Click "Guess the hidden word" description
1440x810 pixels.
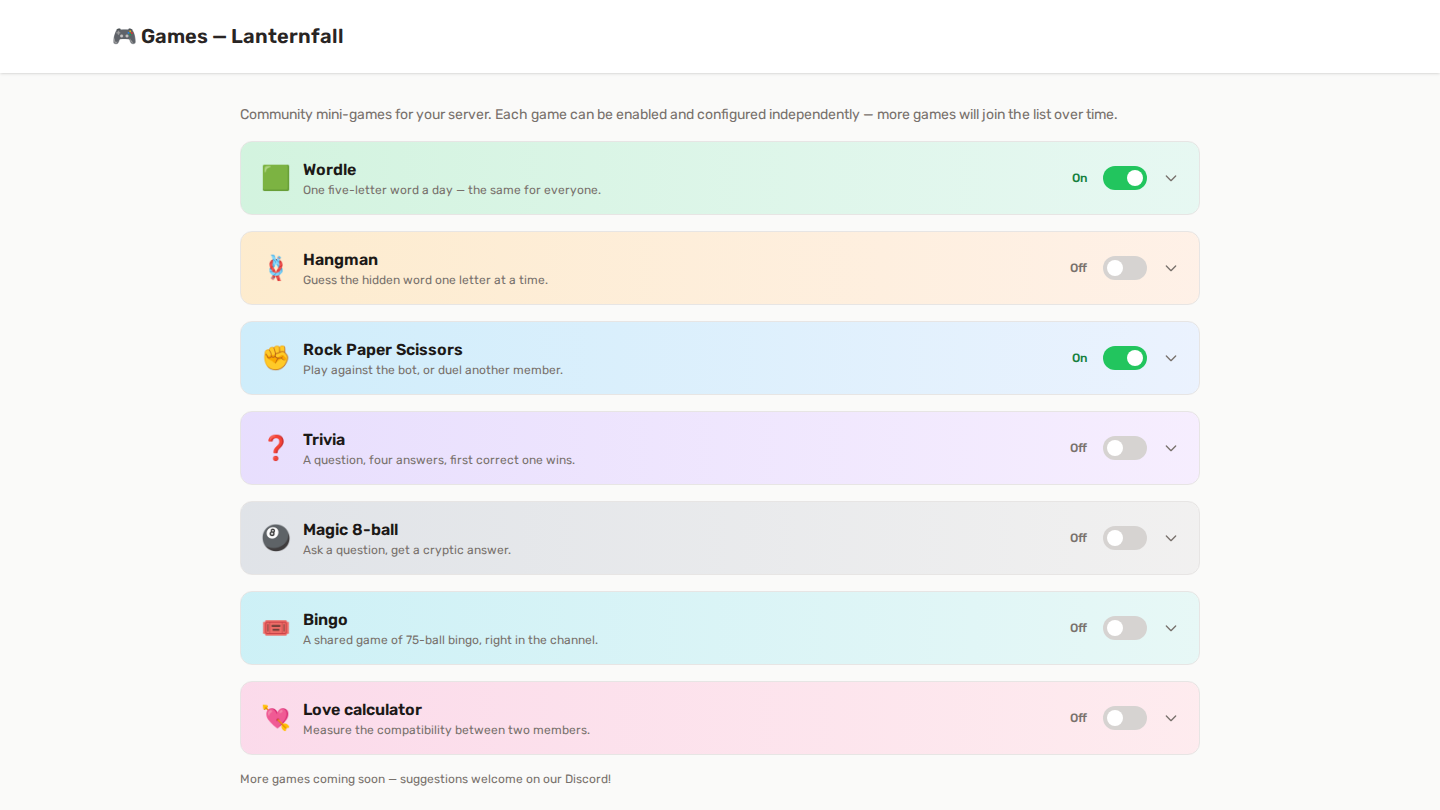pyautogui.click(x=425, y=280)
